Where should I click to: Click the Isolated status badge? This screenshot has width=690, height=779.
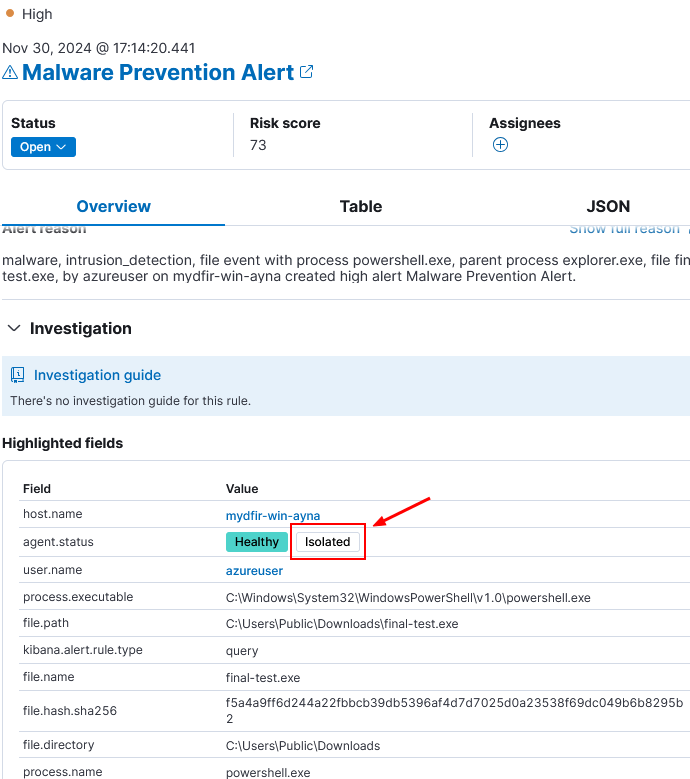tap(327, 542)
